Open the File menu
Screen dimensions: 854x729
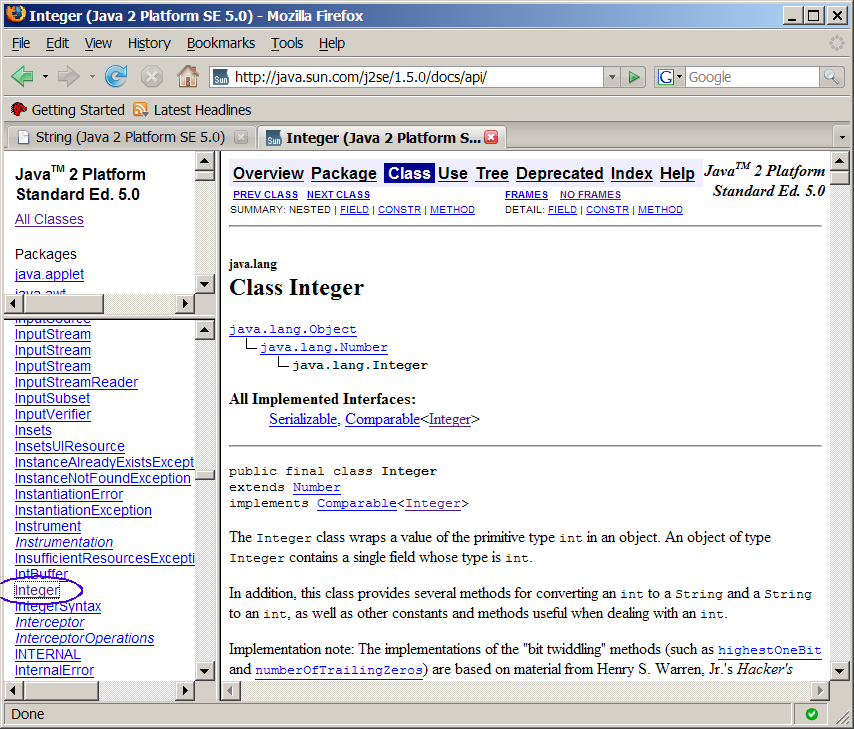[21, 43]
